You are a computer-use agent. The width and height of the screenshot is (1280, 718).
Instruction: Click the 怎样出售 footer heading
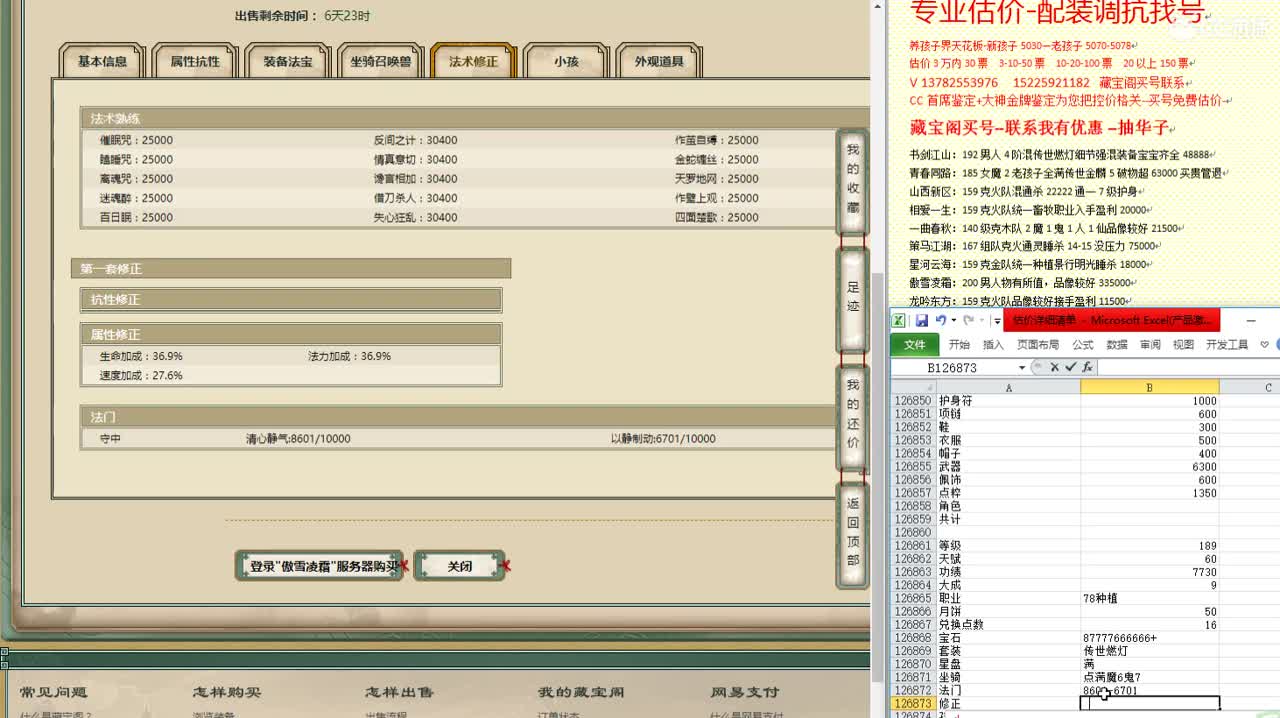coord(400,692)
